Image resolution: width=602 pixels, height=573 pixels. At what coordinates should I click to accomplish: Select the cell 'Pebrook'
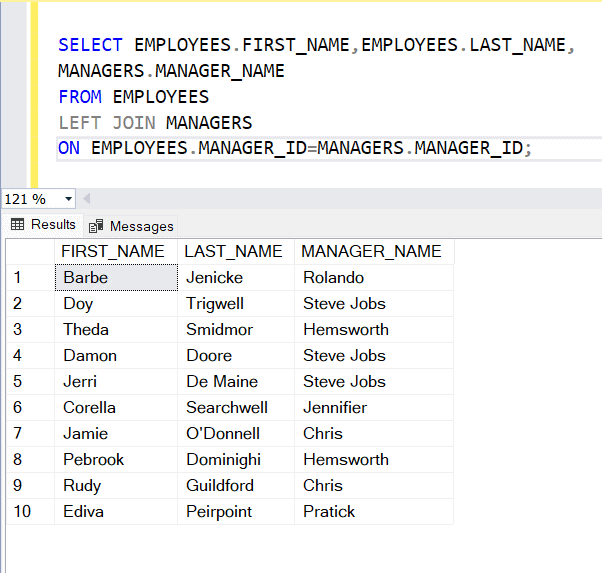[x=116, y=460]
